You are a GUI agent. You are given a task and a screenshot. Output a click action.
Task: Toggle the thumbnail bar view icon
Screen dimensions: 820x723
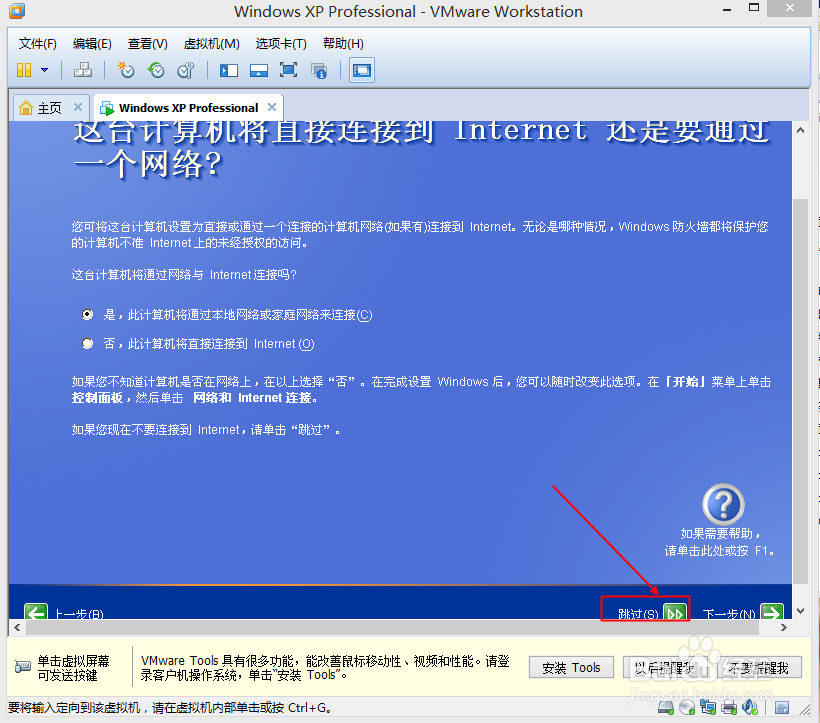[x=259, y=70]
